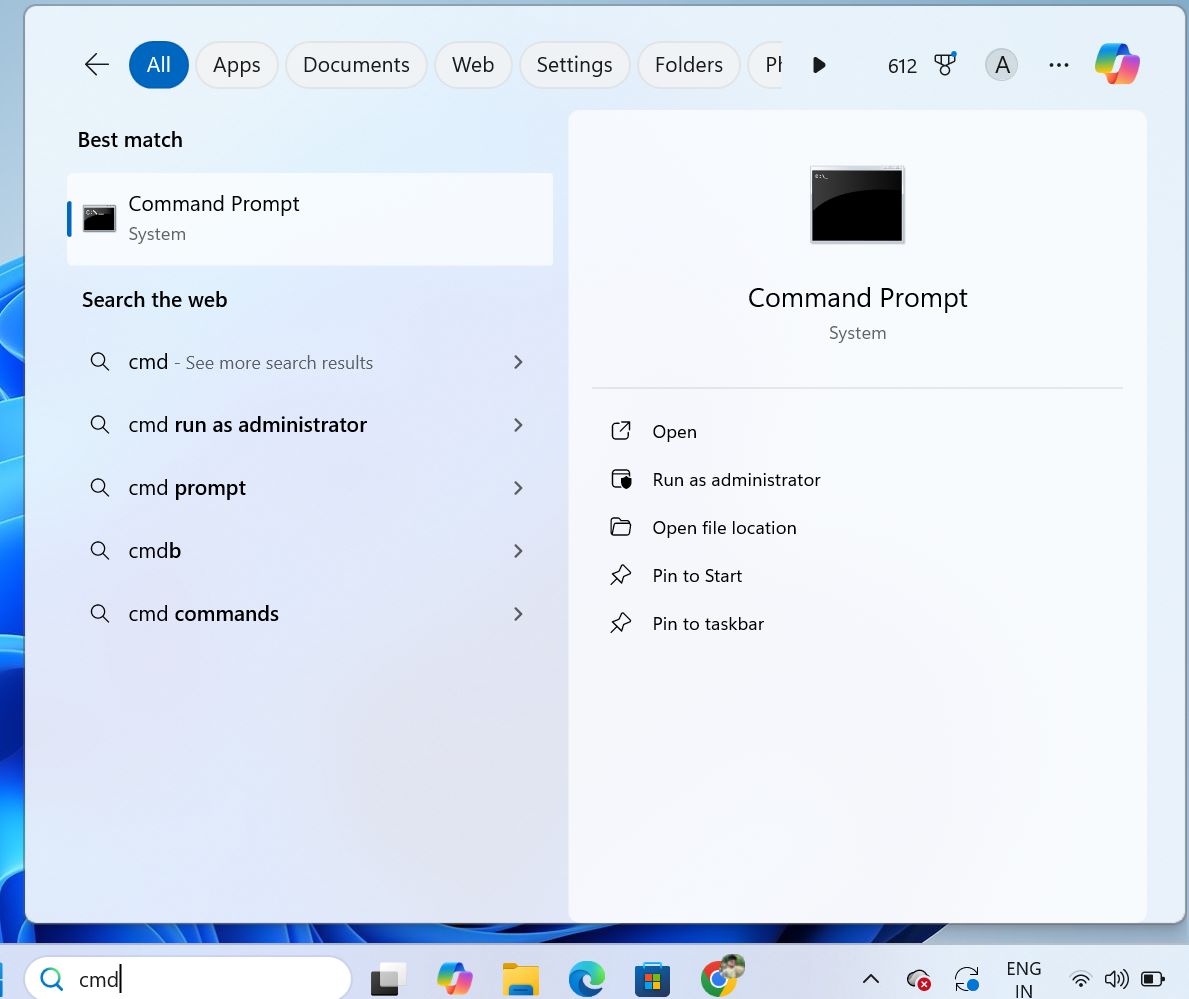Screen dimensions: 1189x999
Task: Click the Microsoft Edge taskbar icon
Action: coord(586,978)
